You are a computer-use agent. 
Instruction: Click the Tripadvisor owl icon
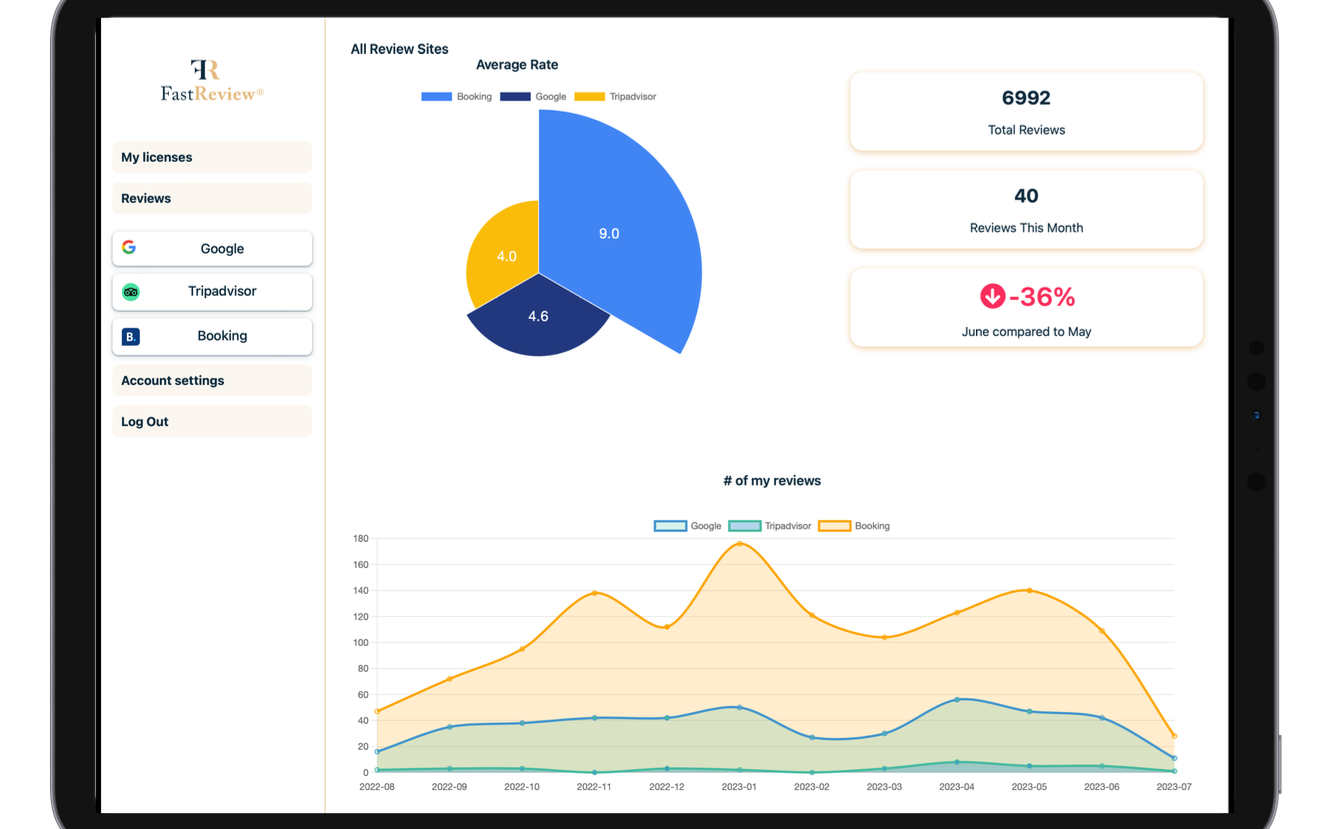[x=131, y=292]
